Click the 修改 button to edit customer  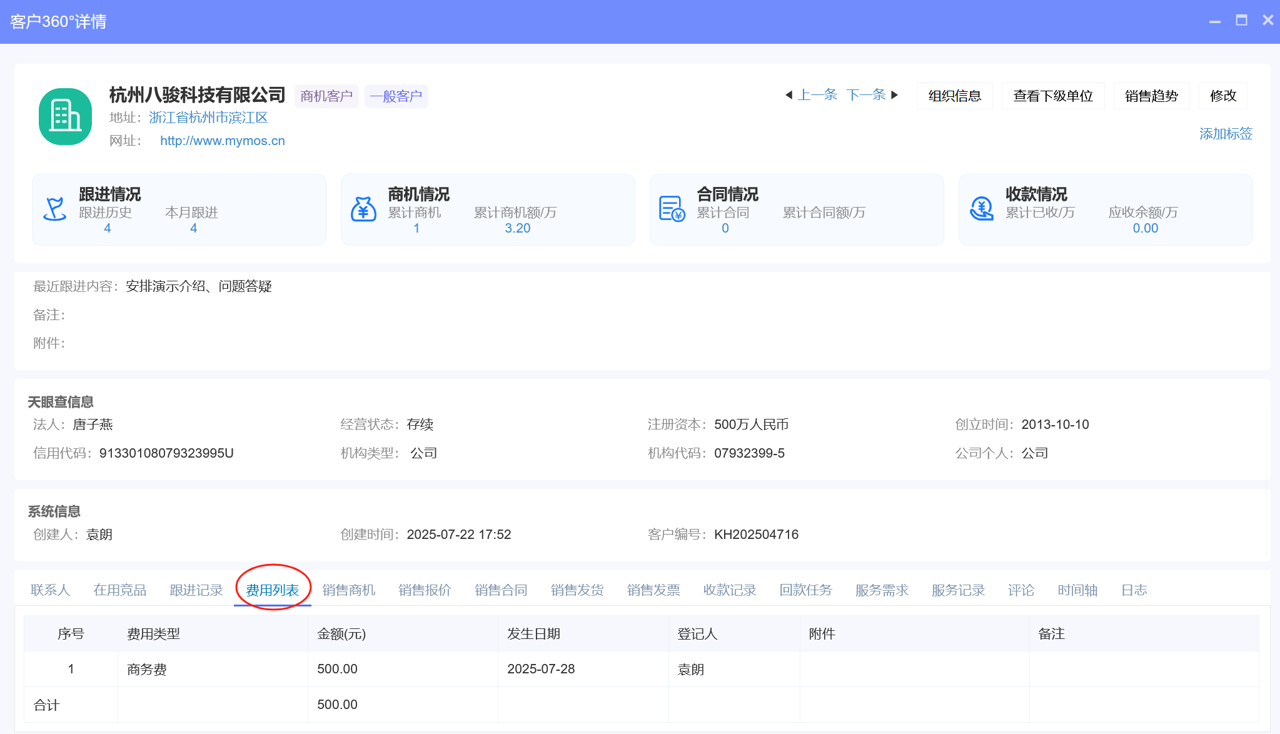tap(1223, 96)
